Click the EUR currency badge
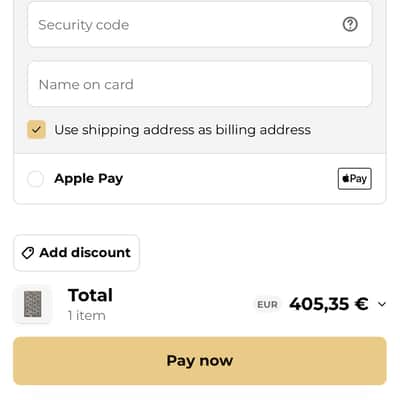The height and width of the screenshot is (400, 400). tap(267, 304)
